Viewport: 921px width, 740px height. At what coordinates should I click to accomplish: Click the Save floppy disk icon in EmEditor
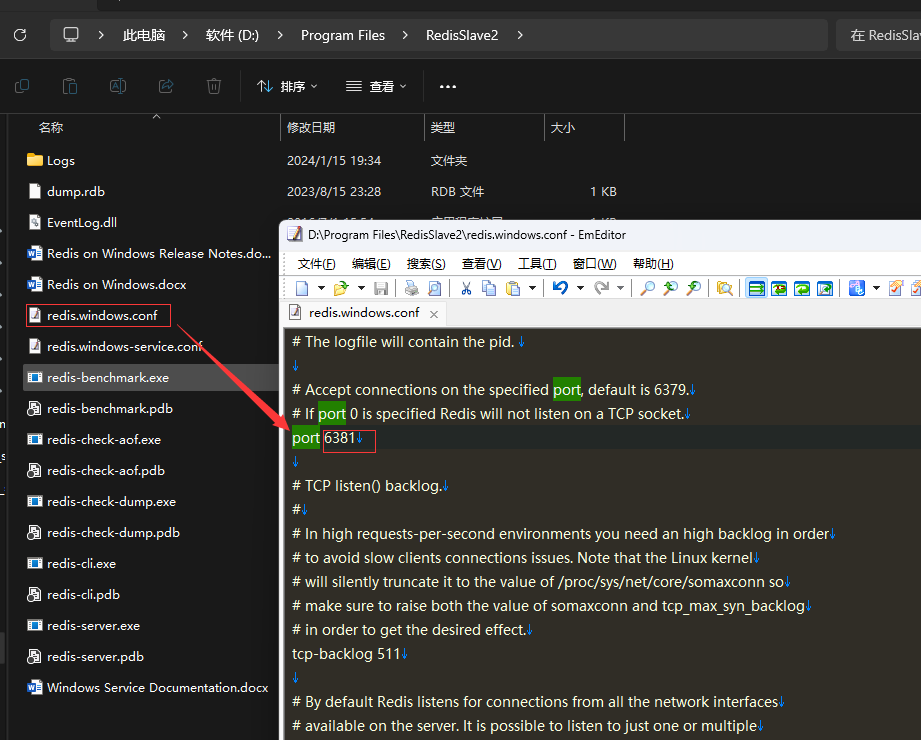tap(381, 288)
